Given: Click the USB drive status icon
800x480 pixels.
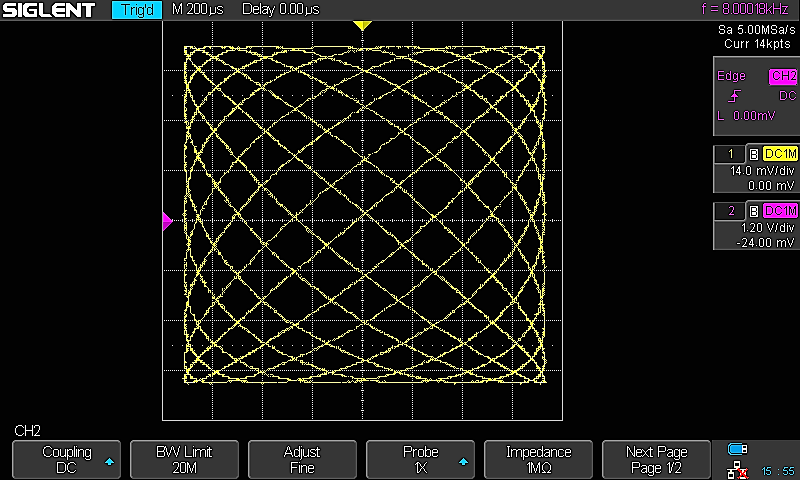Looking at the screenshot, I should point(738,449).
